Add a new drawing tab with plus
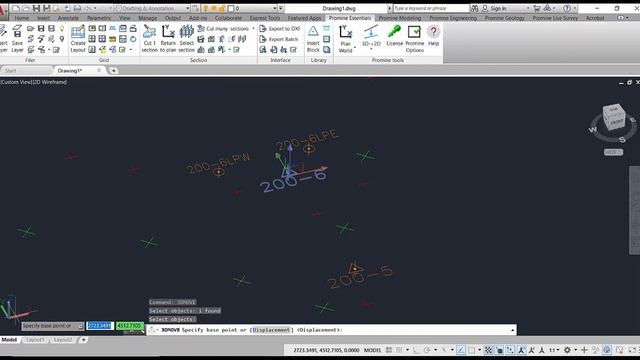640x360 pixels. coord(113,71)
